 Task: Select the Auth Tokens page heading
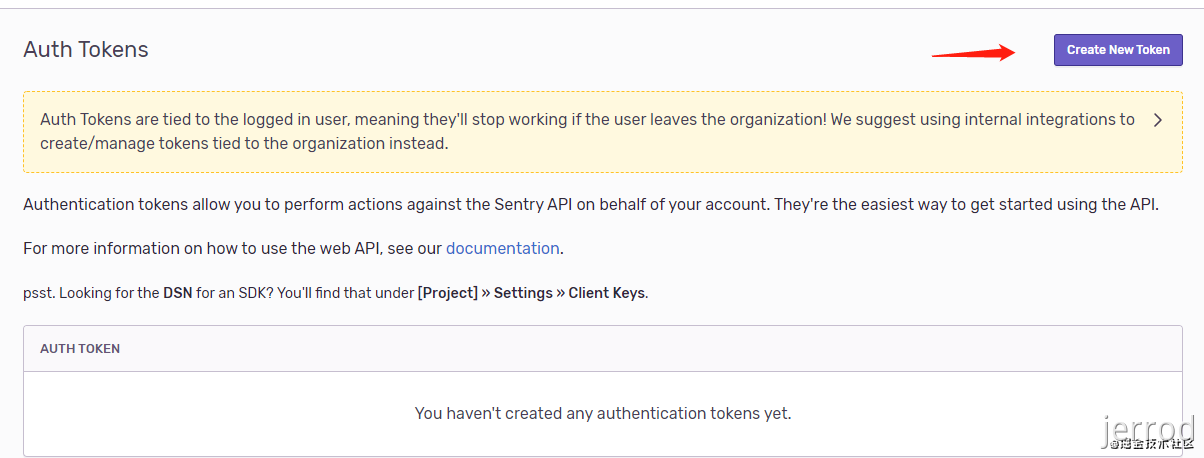click(x=86, y=49)
